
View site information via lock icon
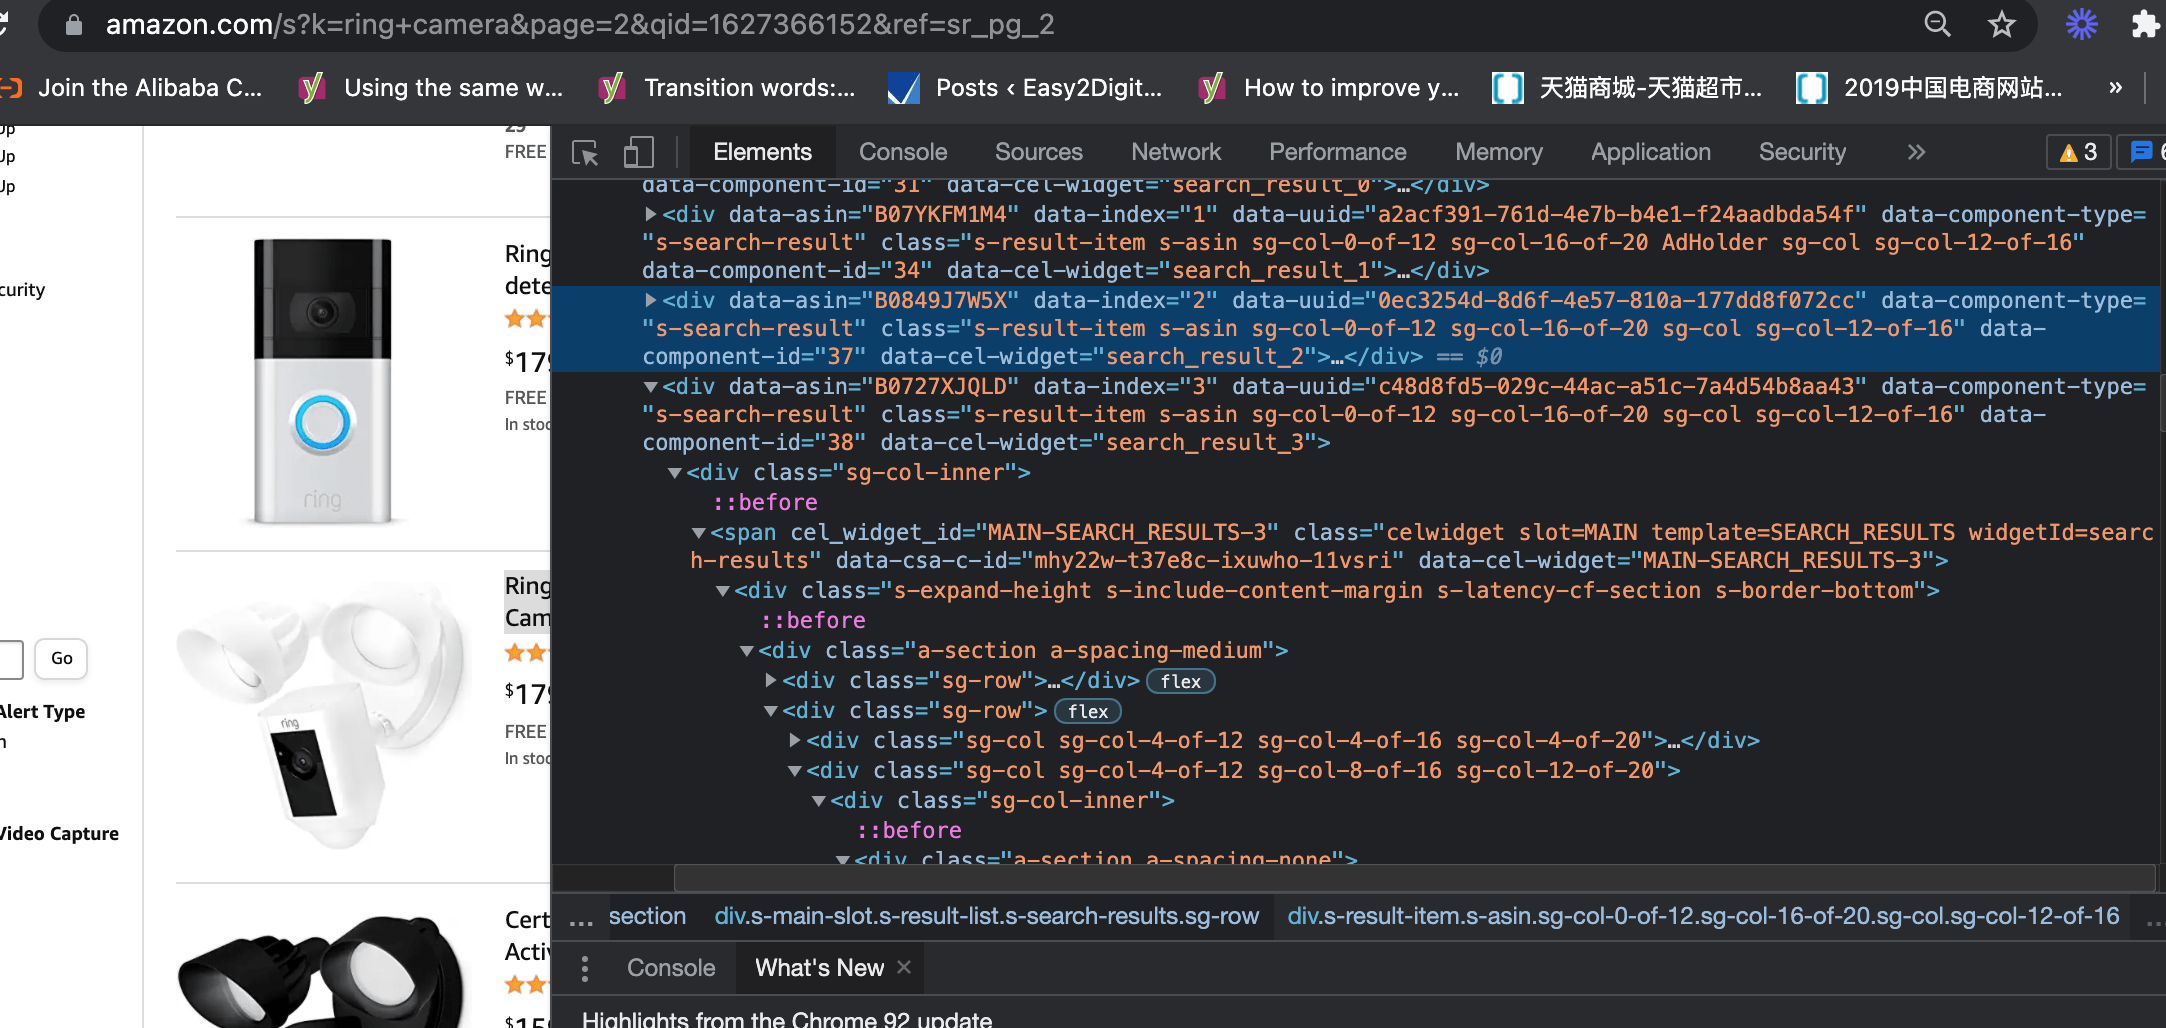74,24
